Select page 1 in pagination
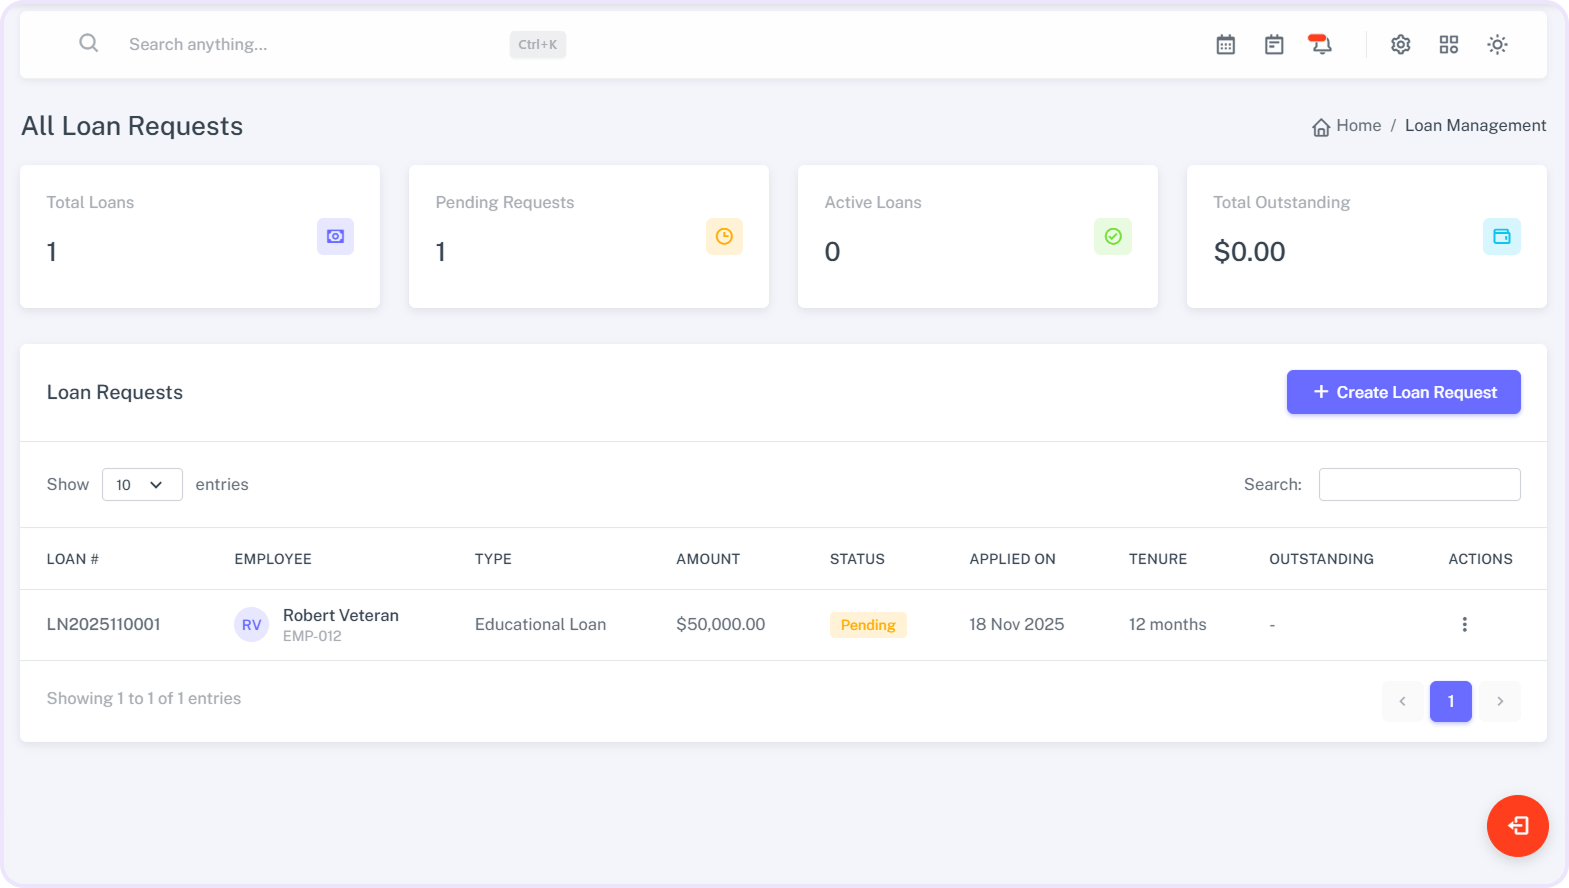Viewport: 1569px width, 888px height. tap(1450, 701)
